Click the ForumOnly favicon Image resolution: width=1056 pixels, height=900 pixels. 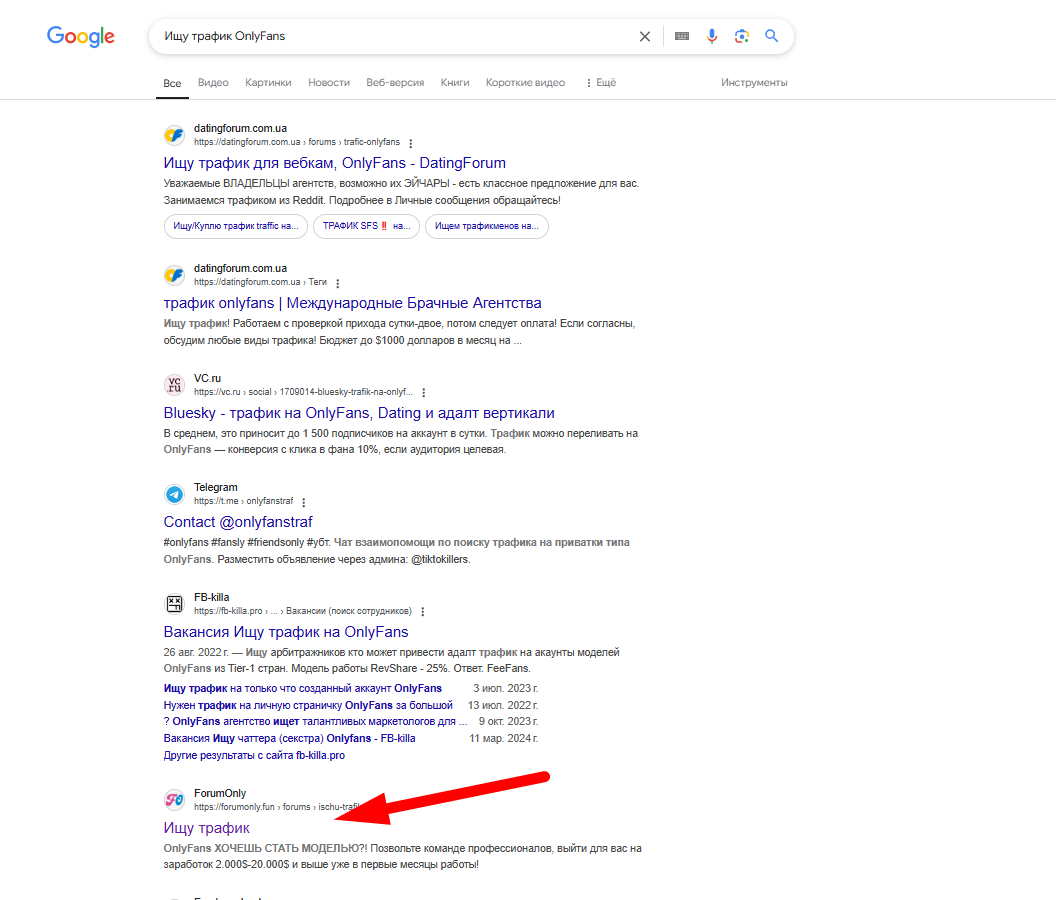pyautogui.click(x=174, y=800)
